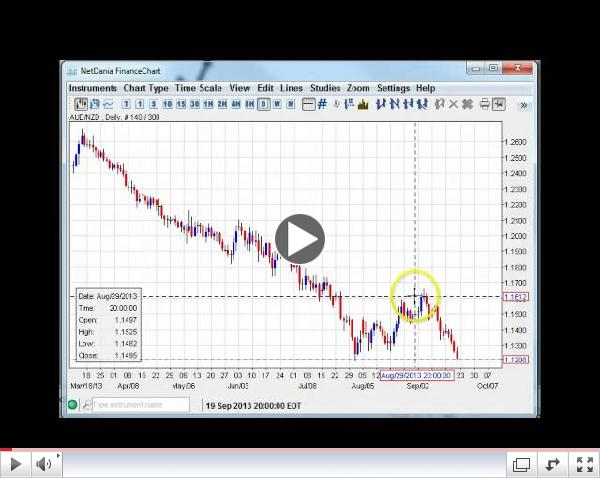Viewport: 600px width, 478px height.
Task: Select the bar chart type icon
Action: [95, 104]
